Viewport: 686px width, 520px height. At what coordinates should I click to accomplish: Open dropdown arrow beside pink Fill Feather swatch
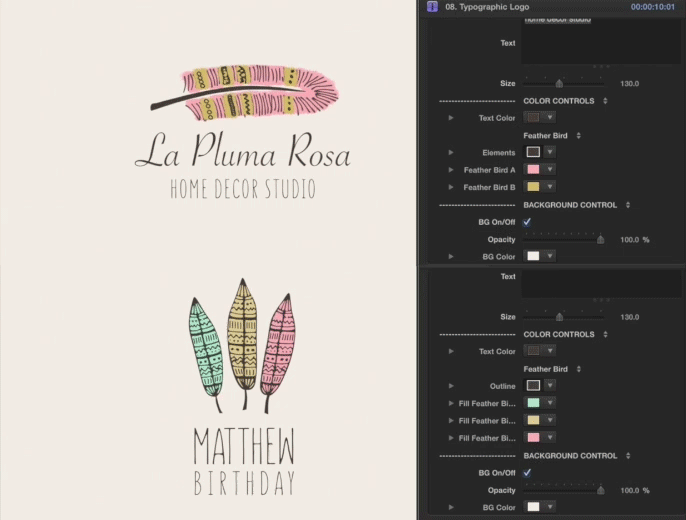549,438
